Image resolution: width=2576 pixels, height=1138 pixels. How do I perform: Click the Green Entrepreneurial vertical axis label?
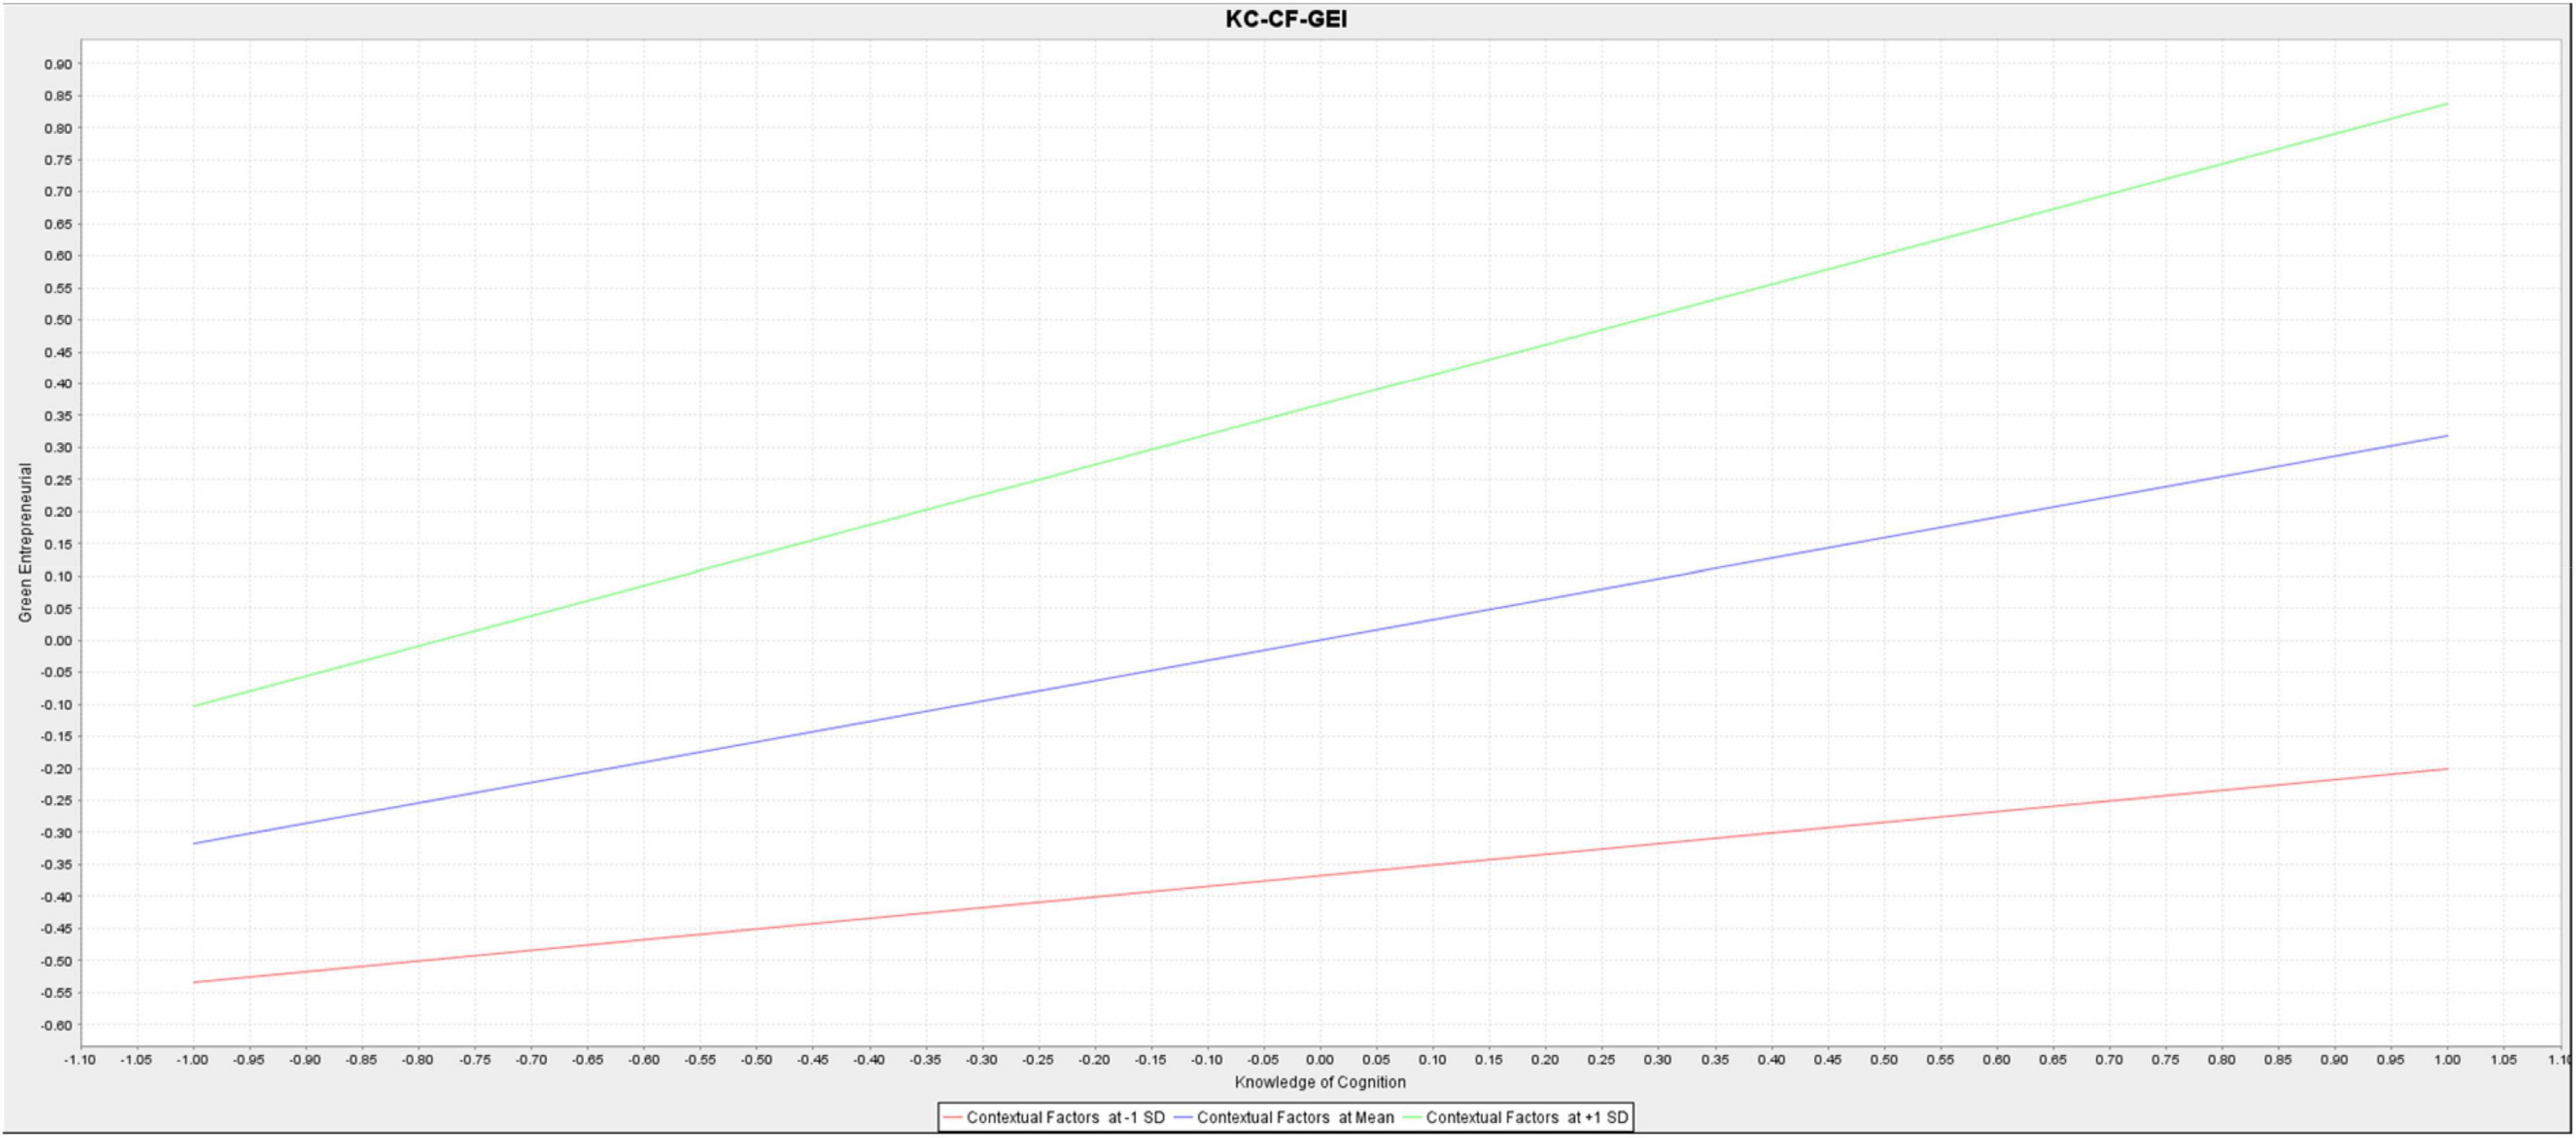26,542
